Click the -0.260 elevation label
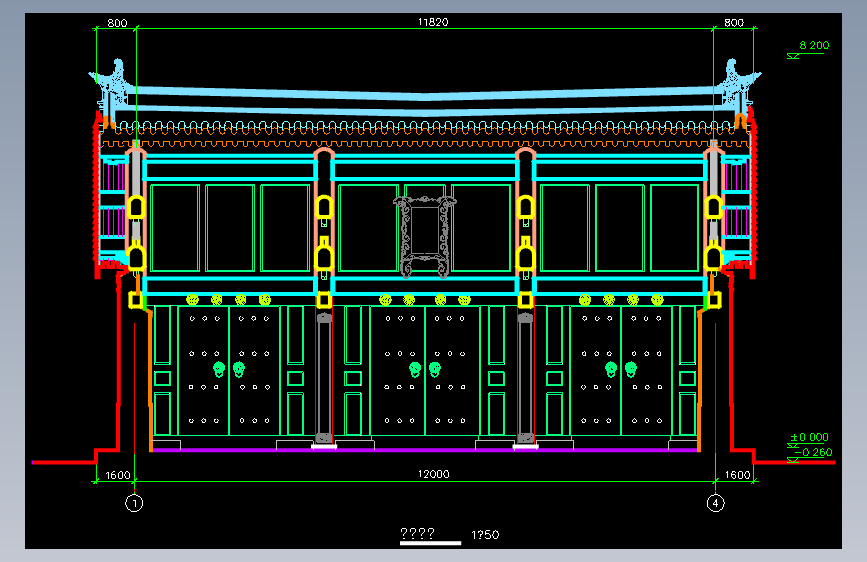 point(813,452)
